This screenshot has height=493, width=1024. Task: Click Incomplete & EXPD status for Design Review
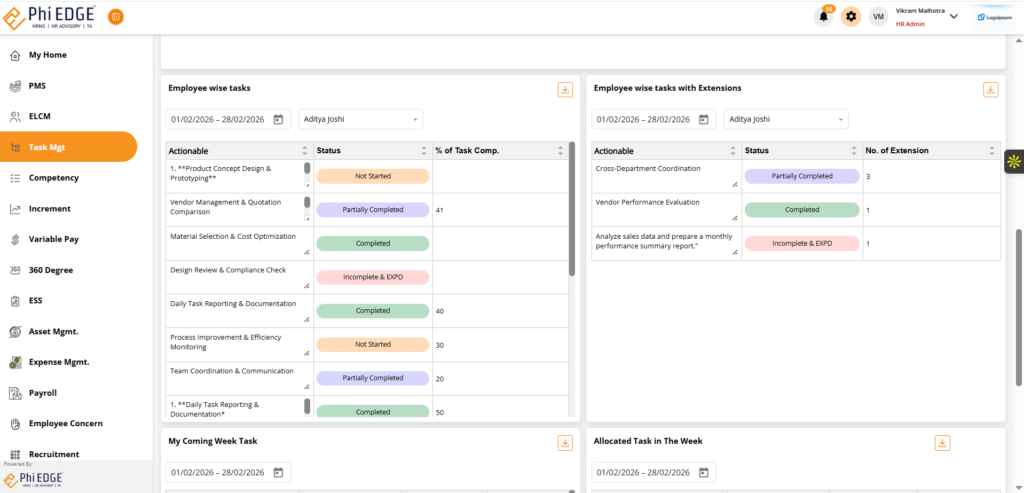click(x=372, y=277)
